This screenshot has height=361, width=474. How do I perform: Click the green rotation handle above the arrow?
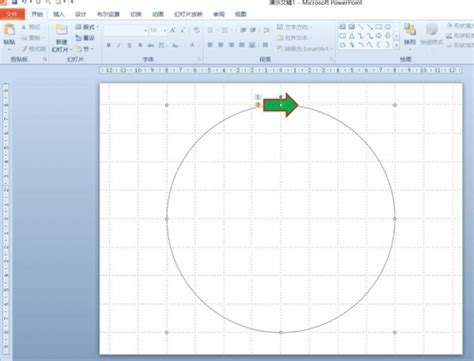(281, 97)
